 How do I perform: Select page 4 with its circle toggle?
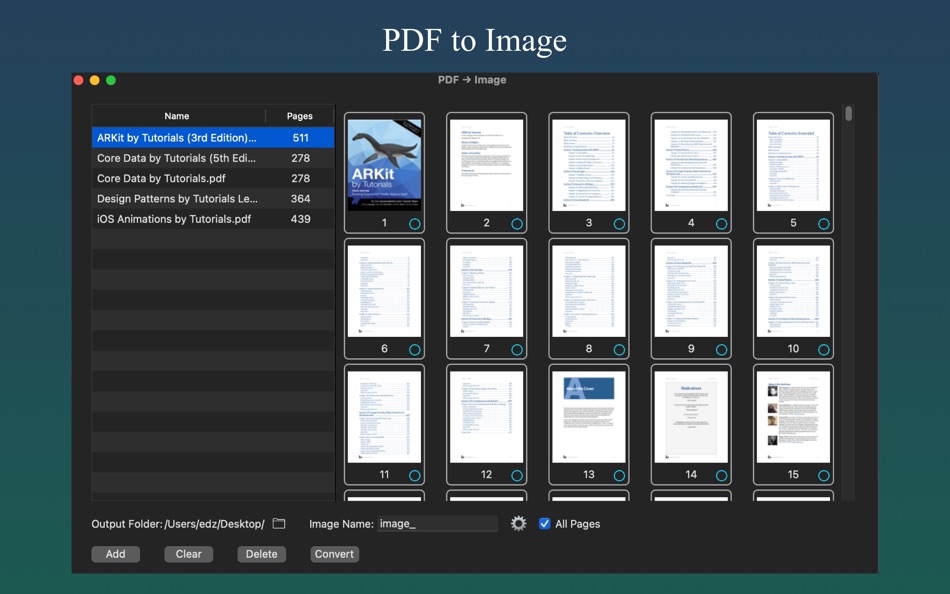point(722,224)
